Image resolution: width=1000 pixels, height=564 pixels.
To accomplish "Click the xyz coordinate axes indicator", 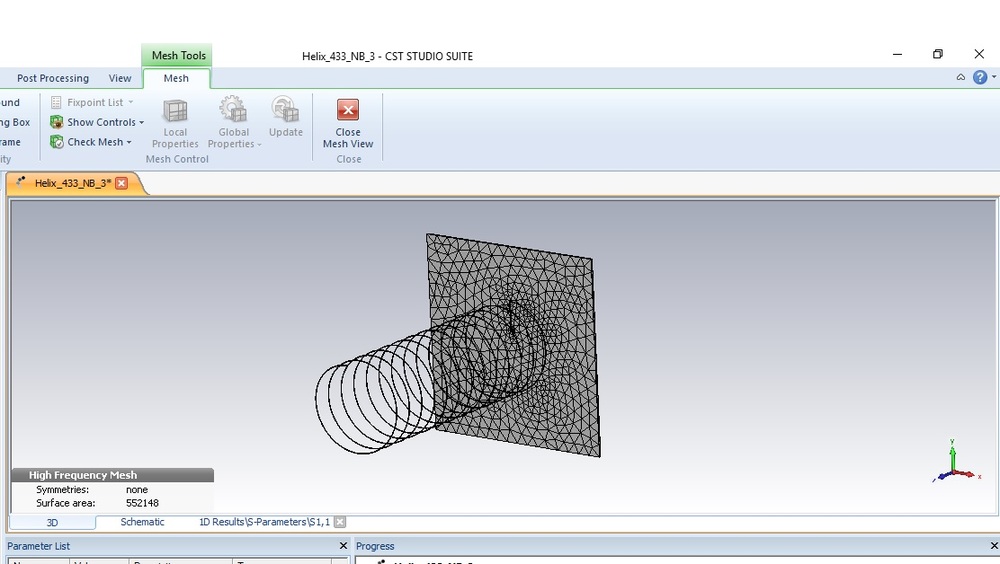I will [x=955, y=461].
